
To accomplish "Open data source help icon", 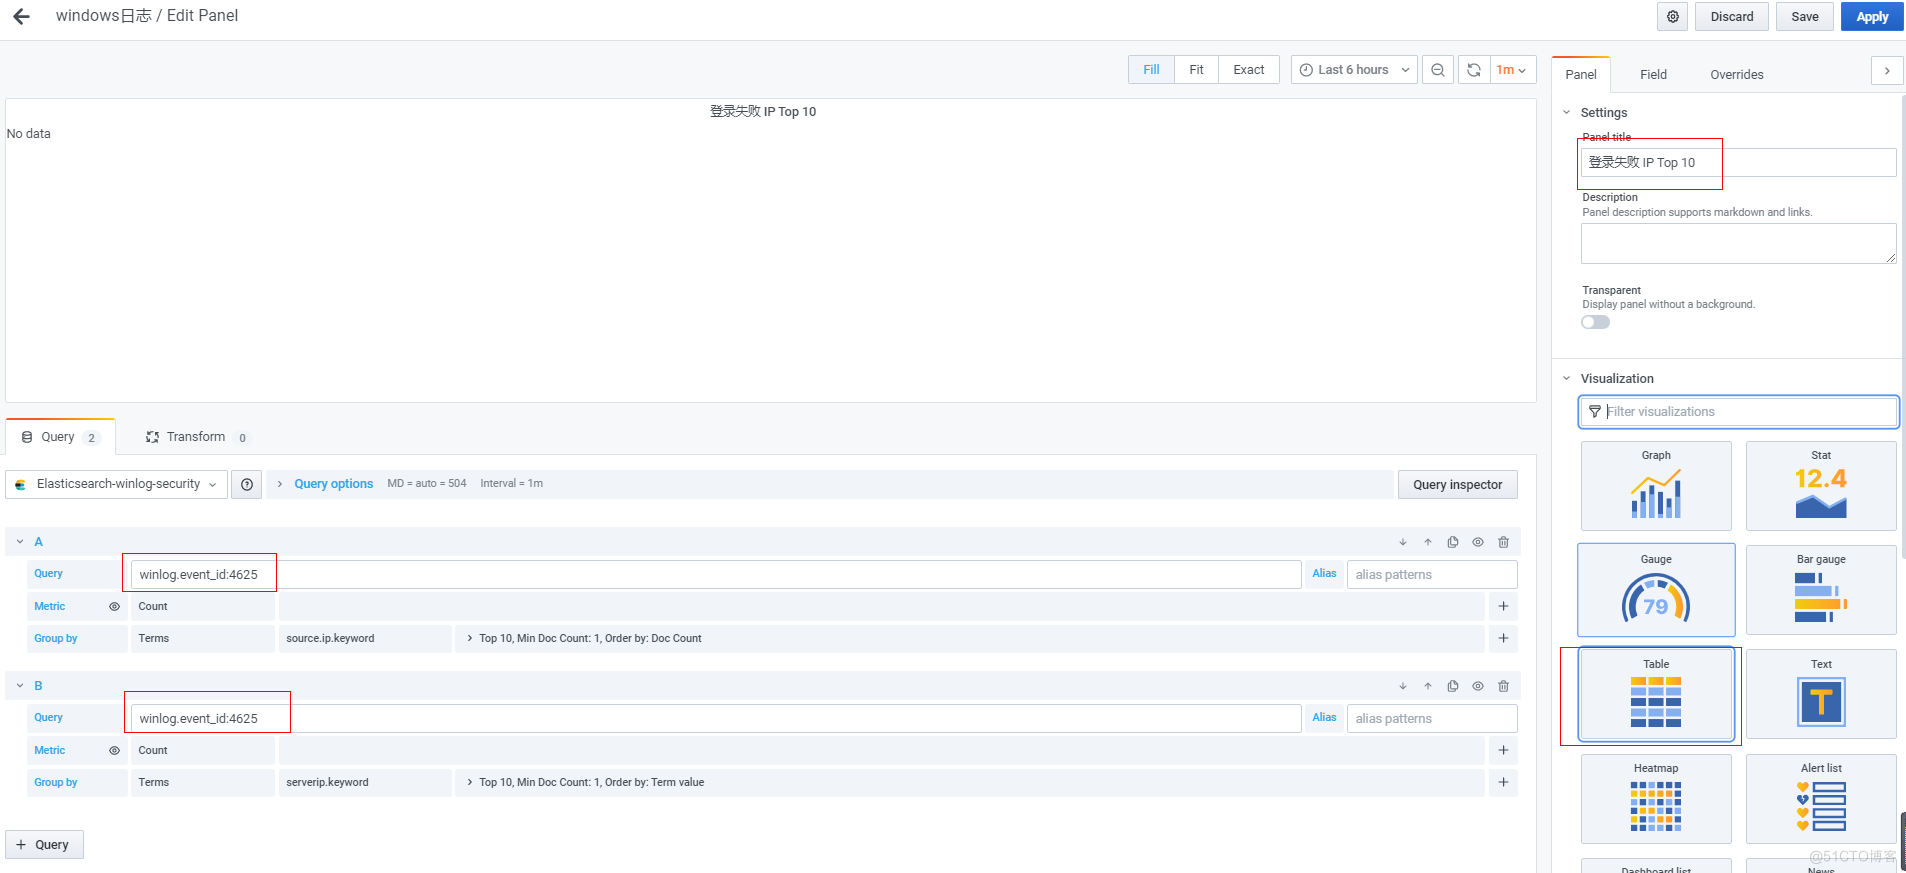I will pyautogui.click(x=247, y=484).
